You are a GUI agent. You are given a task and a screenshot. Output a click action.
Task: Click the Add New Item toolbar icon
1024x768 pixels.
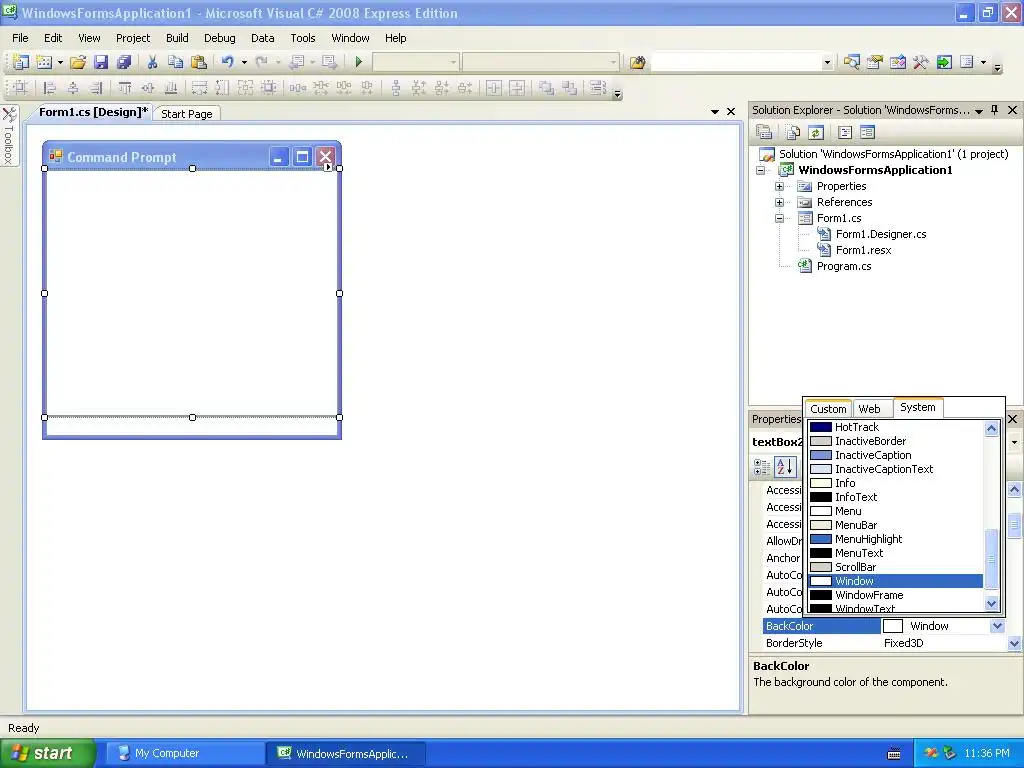(44, 62)
